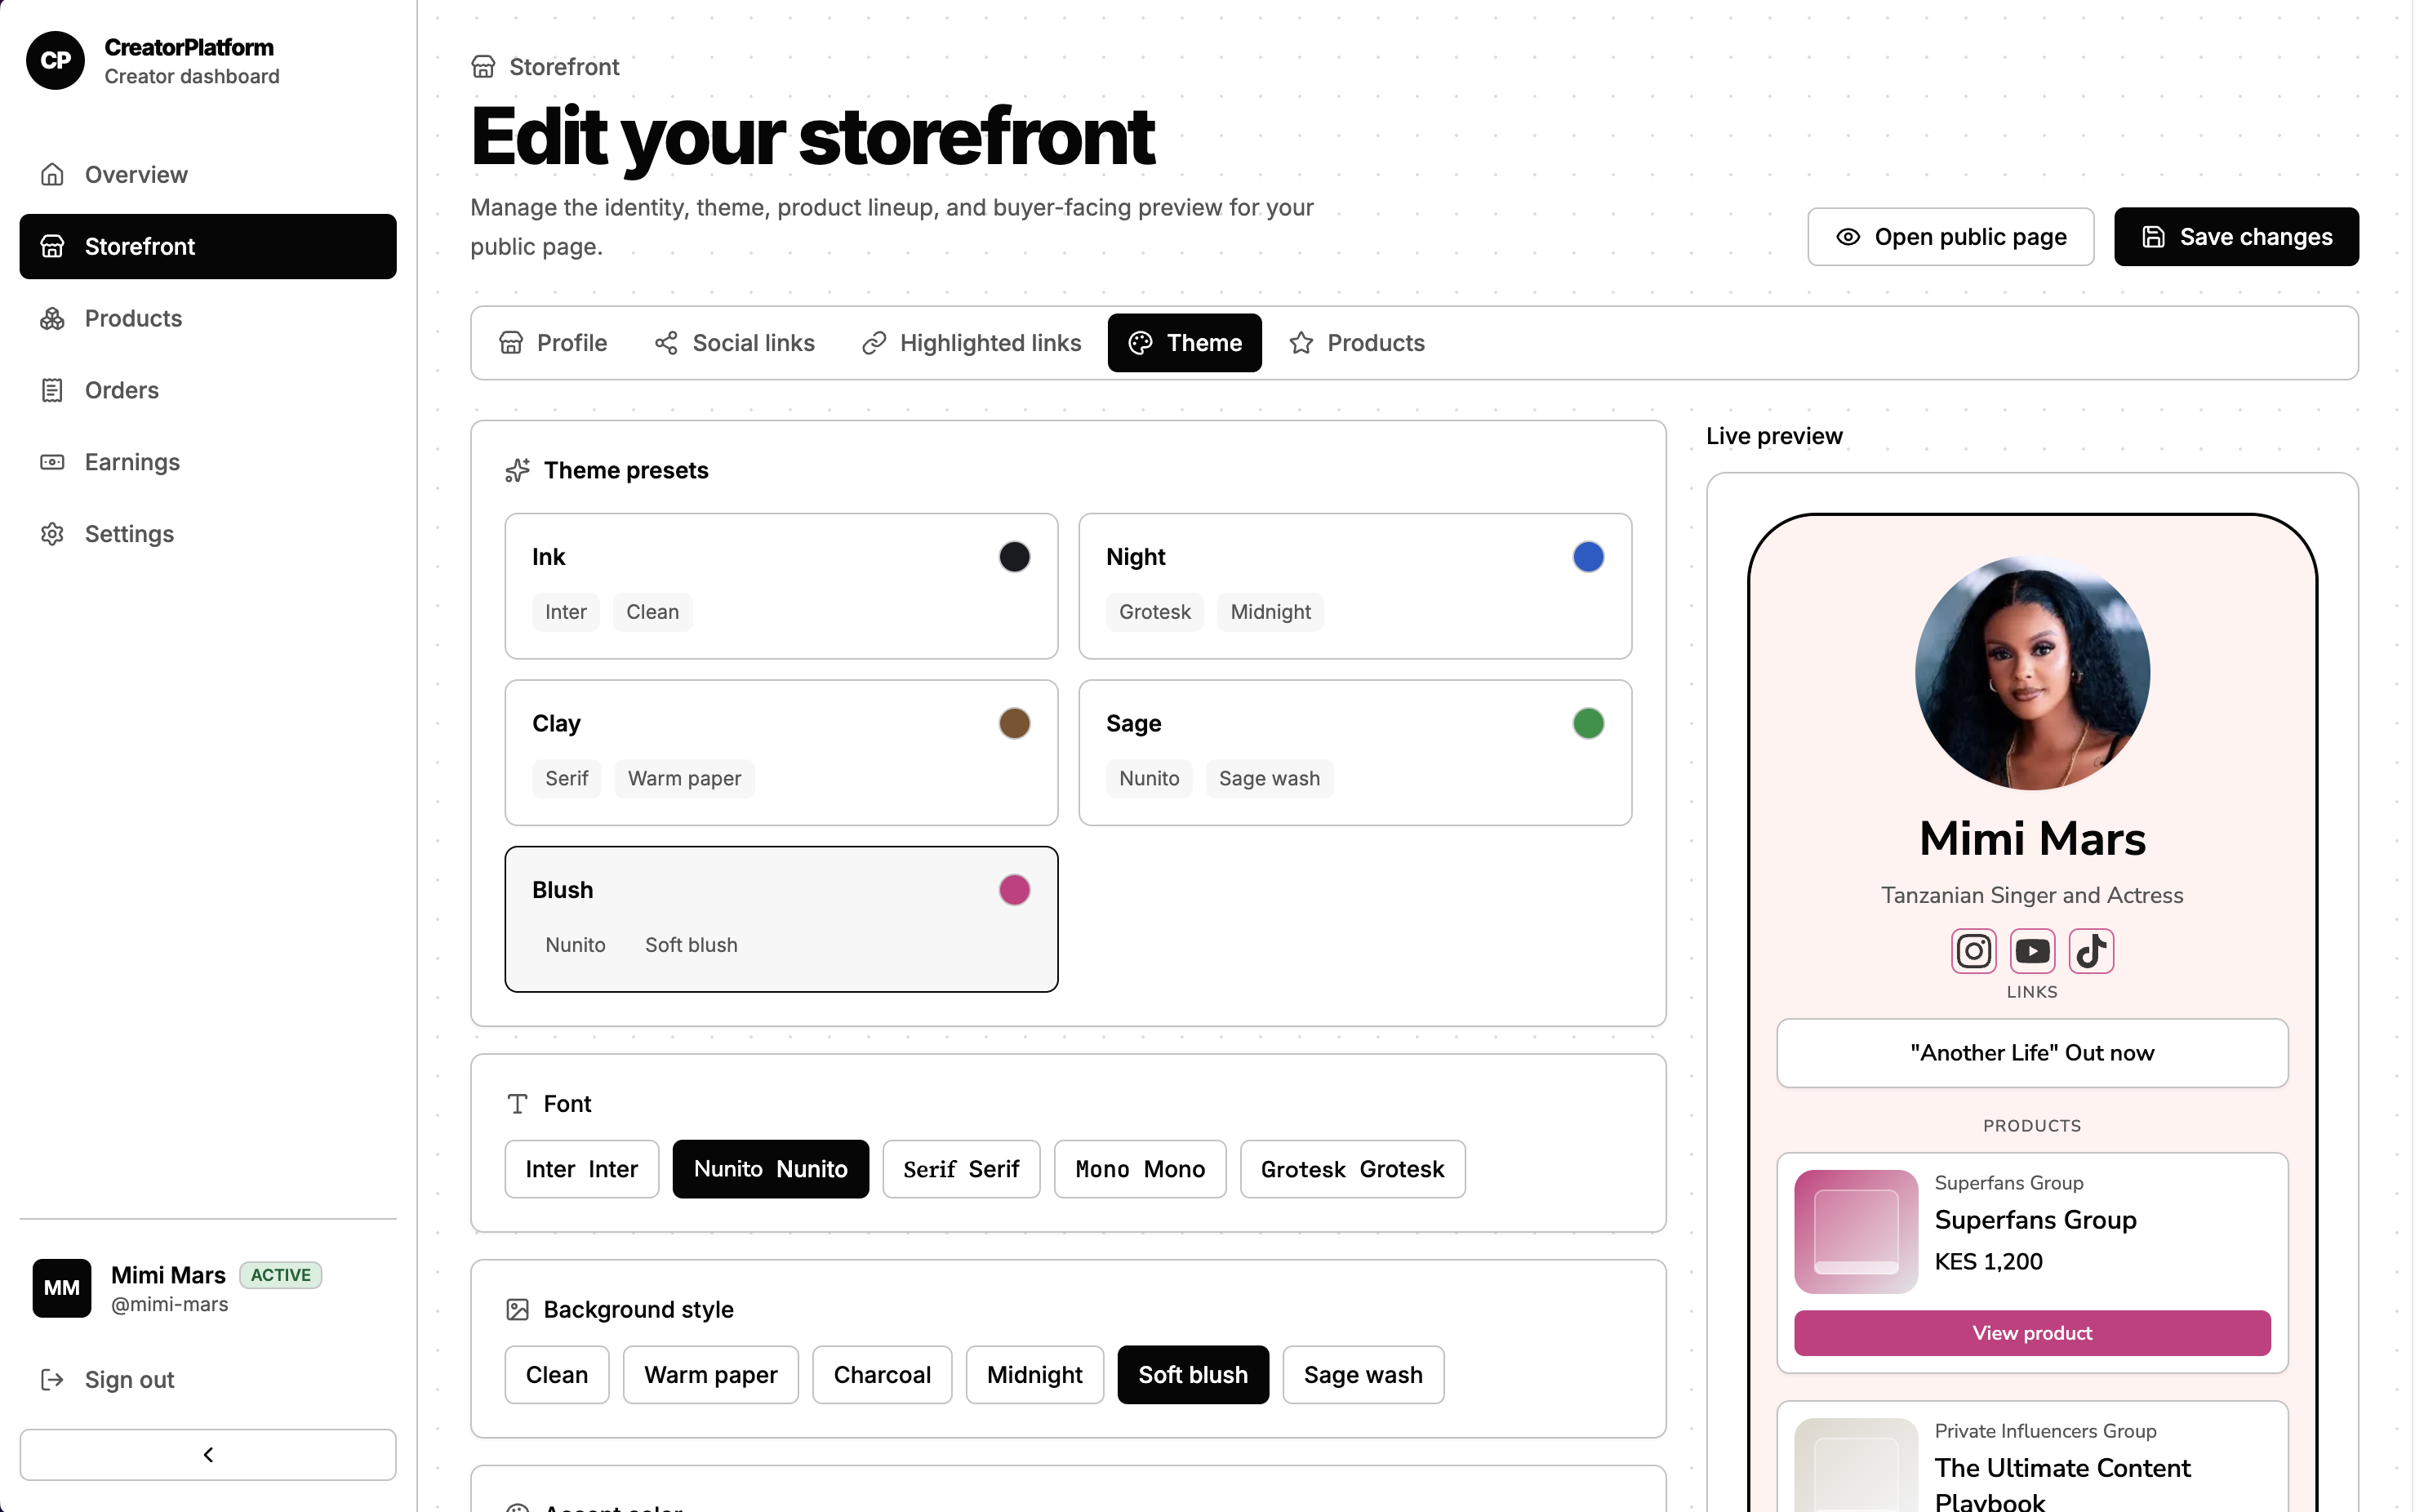Click the palette icon on the Theme tab
This screenshot has width=2415, height=1512.
[x=1140, y=343]
